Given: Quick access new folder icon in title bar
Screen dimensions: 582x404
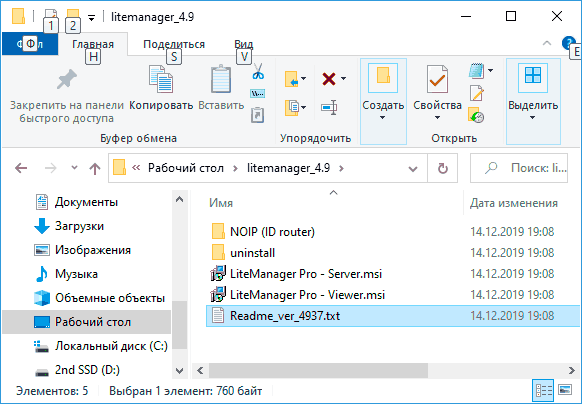Looking at the screenshot, I should coord(72,16).
